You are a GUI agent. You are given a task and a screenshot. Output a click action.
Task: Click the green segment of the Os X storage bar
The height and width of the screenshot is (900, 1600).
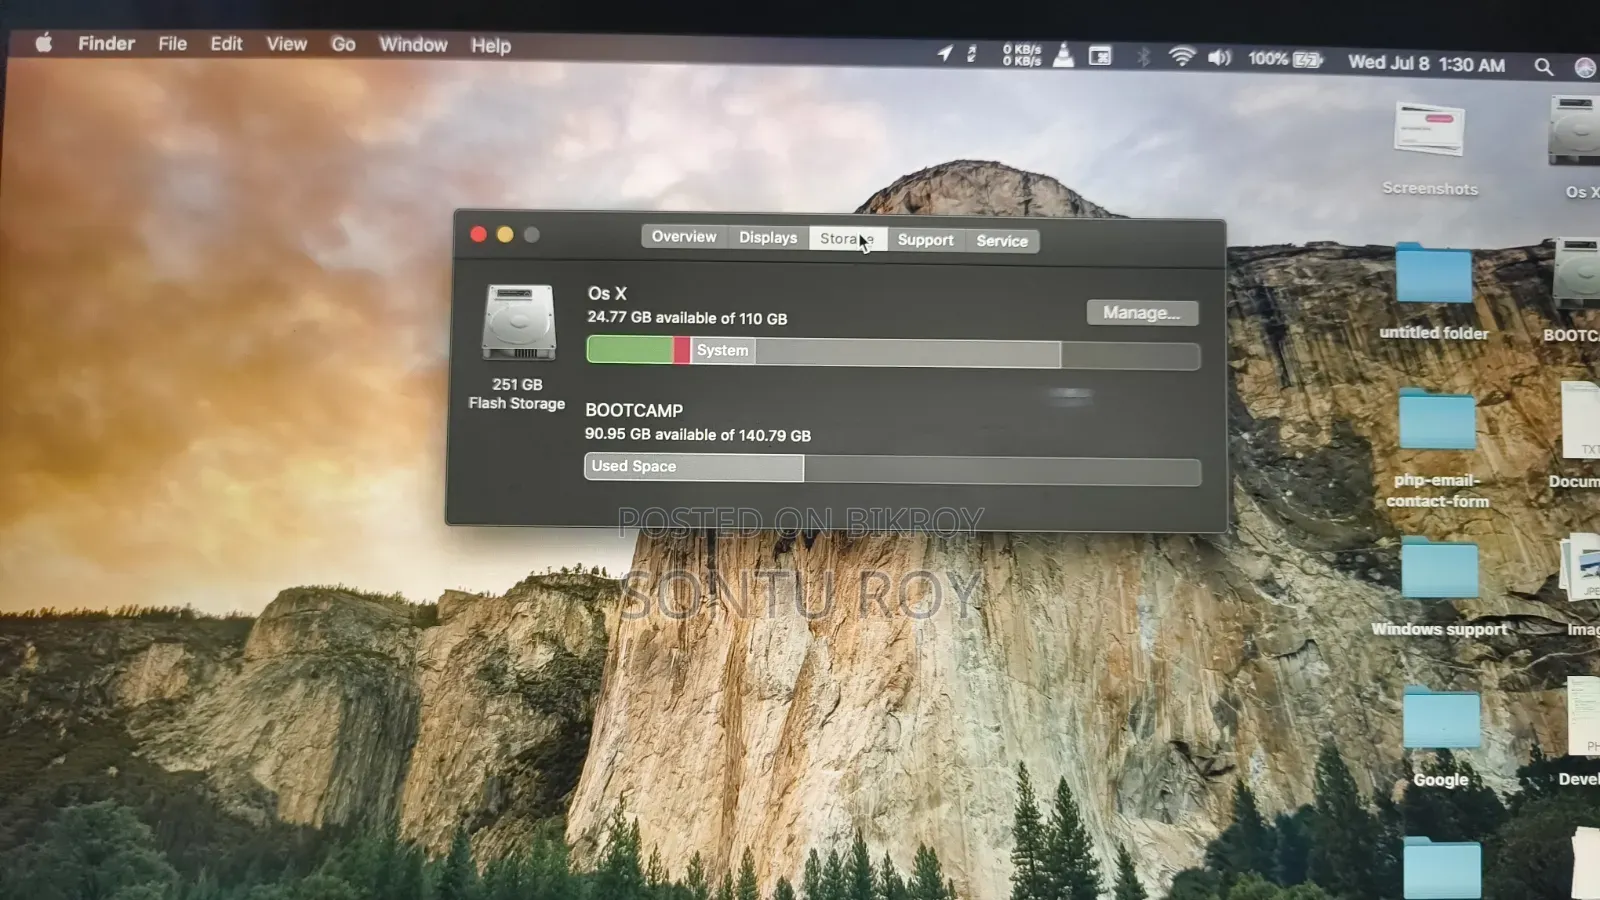(630, 349)
